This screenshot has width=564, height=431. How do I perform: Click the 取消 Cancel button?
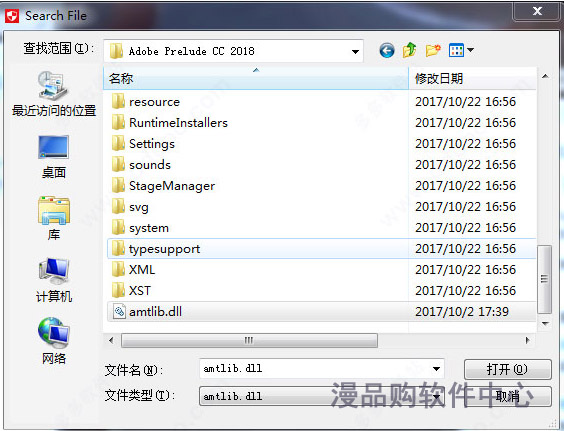coord(508,396)
